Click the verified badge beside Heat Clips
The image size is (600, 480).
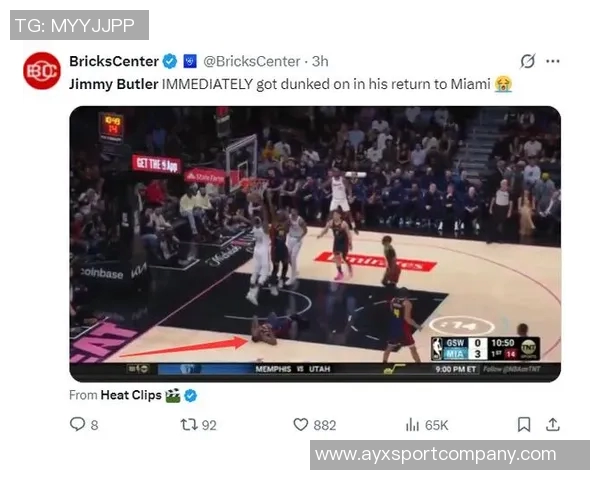coord(191,395)
